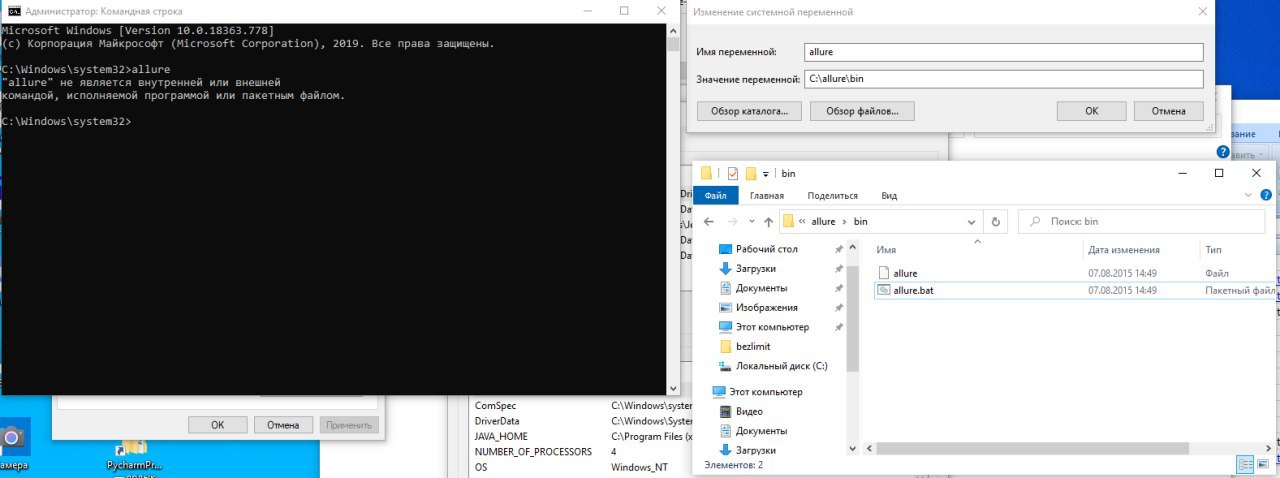Open the Файл menu in Explorer
This screenshot has height=478, width=1280.
(x=715, y=196)
